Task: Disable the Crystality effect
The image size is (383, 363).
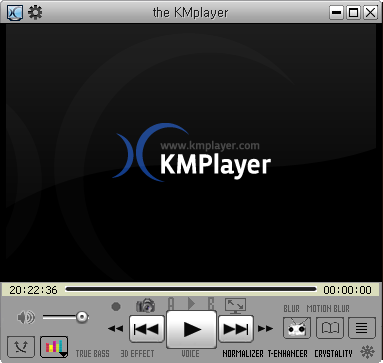Action: point(333,354)
